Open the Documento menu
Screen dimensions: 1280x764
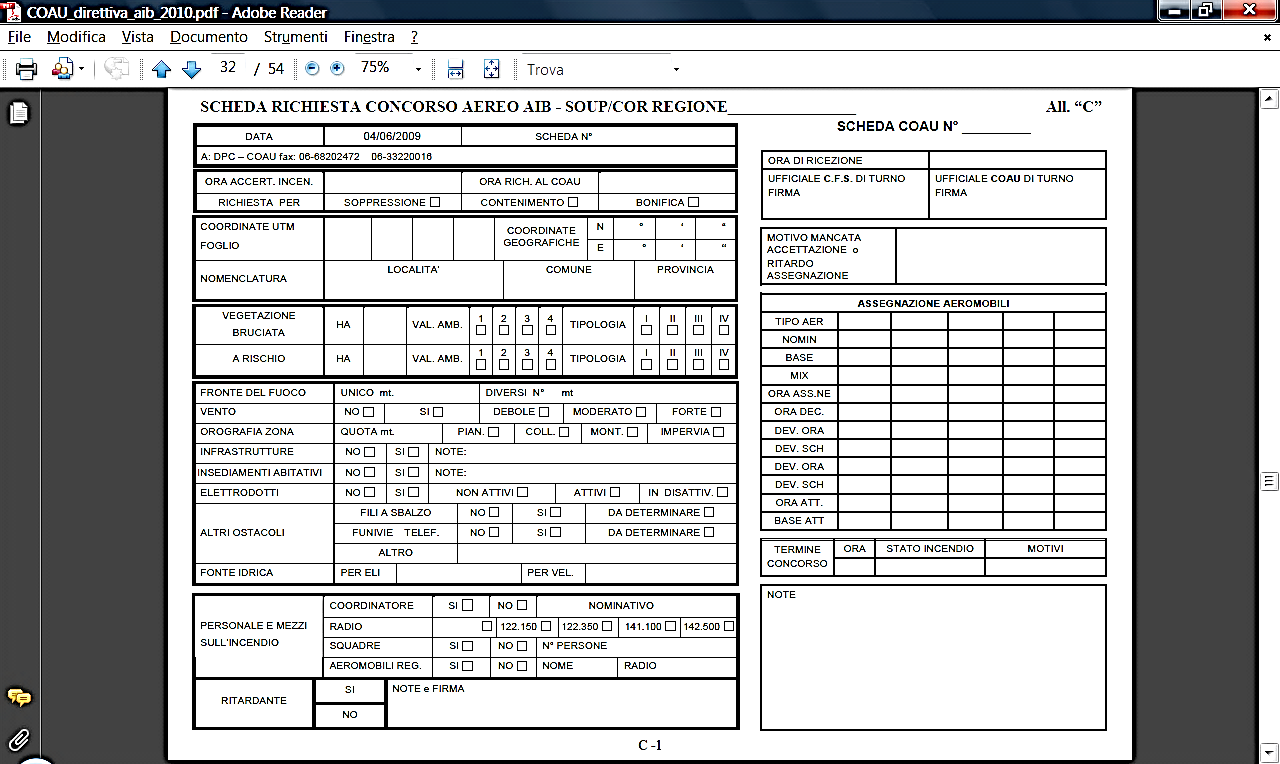pyautogui.click(x=209, y=37)
